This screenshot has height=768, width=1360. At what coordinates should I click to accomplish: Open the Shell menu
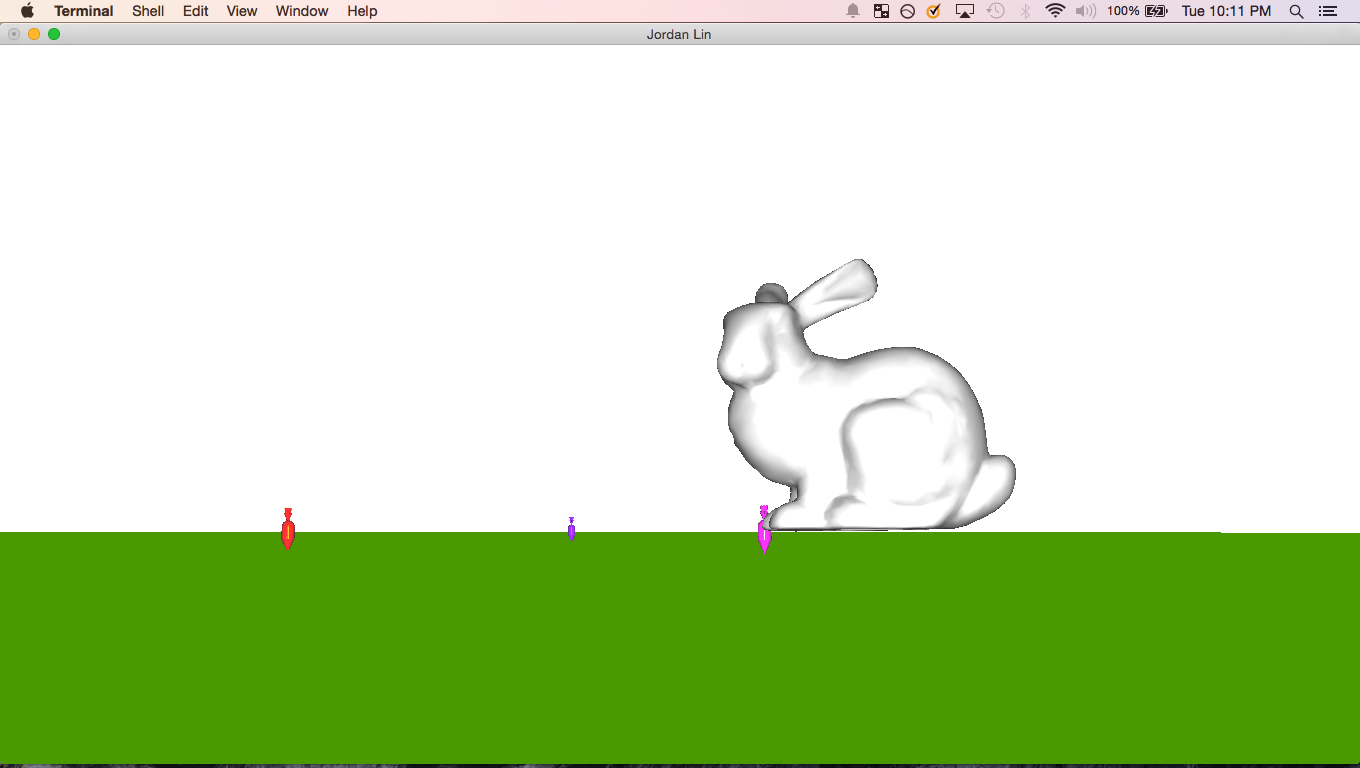[x=148, y=11]
